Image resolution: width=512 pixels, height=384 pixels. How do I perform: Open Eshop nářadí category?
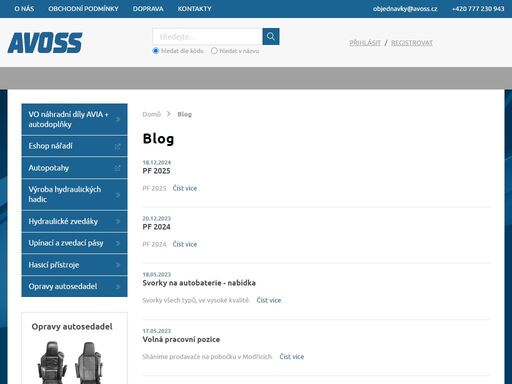point(74,146)
